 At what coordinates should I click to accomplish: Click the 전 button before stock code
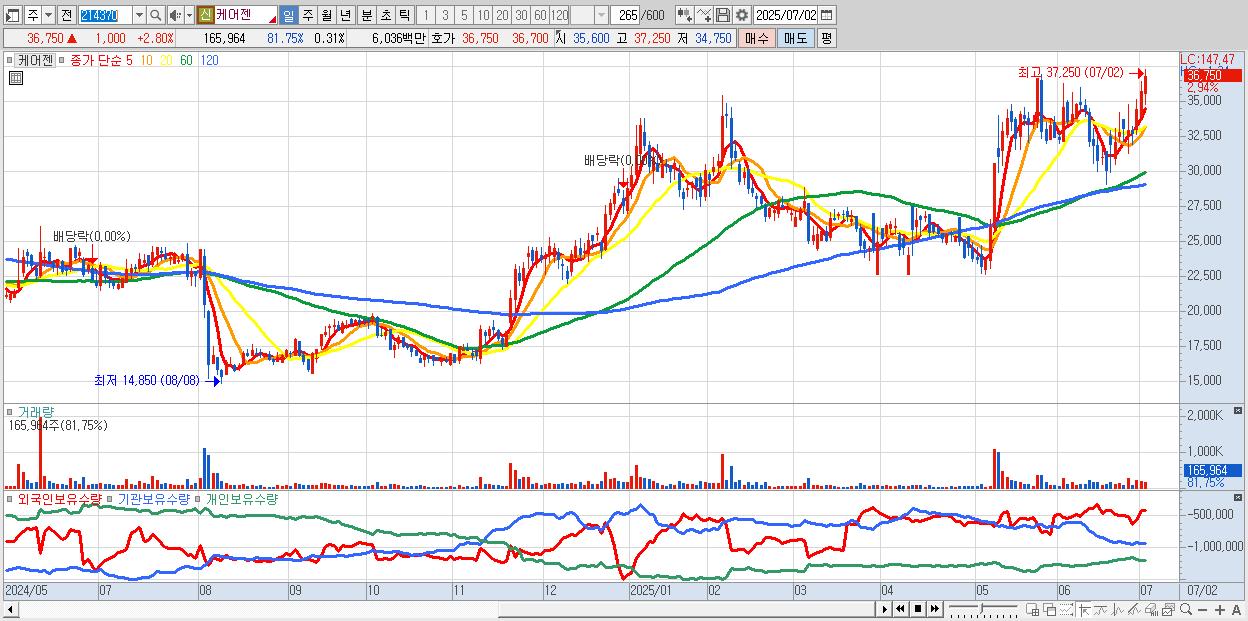click(66, 15)
